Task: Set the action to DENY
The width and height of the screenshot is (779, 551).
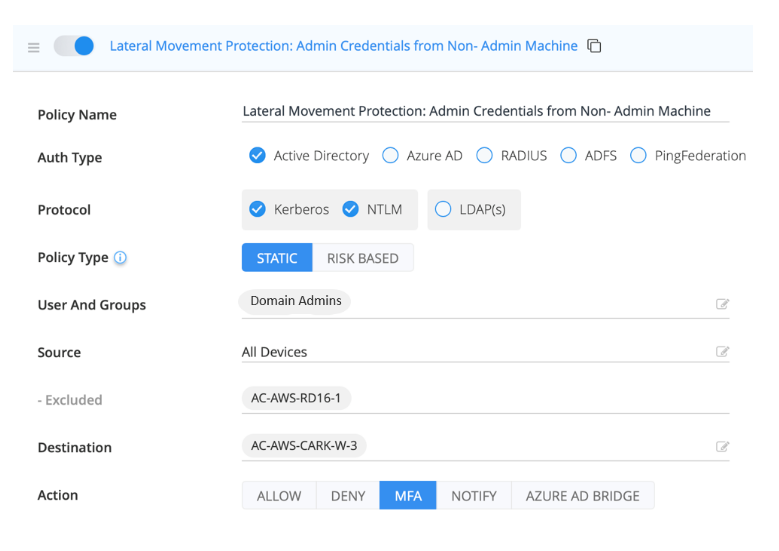Action: pos(347,496)
